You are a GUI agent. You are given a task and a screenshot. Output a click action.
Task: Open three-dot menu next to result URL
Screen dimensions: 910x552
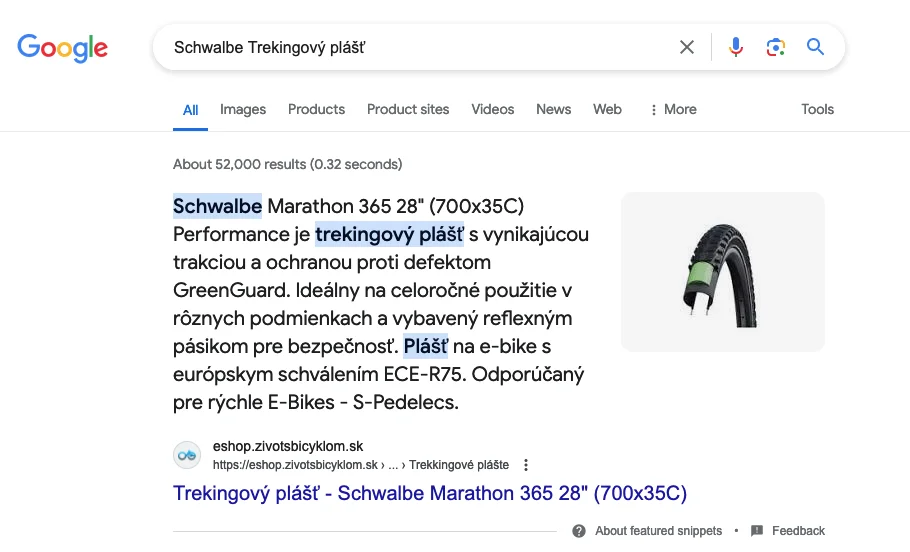pyautogui.click(x=526, y=465)
